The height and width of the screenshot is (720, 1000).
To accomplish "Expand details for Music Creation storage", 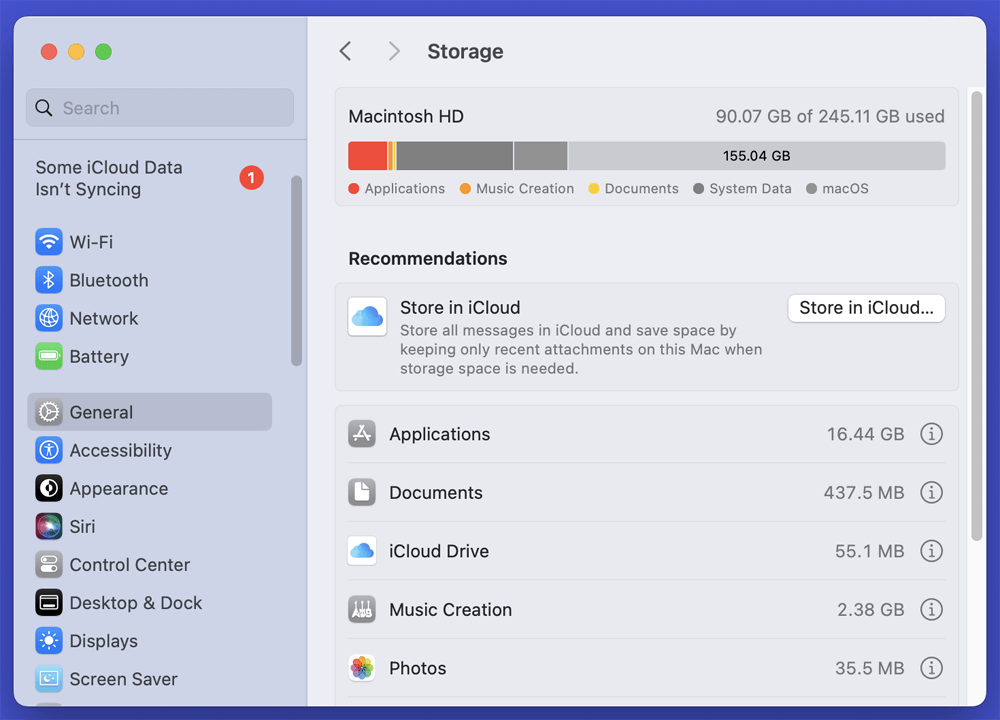I will pyautogui.click(x=931, y=609).
